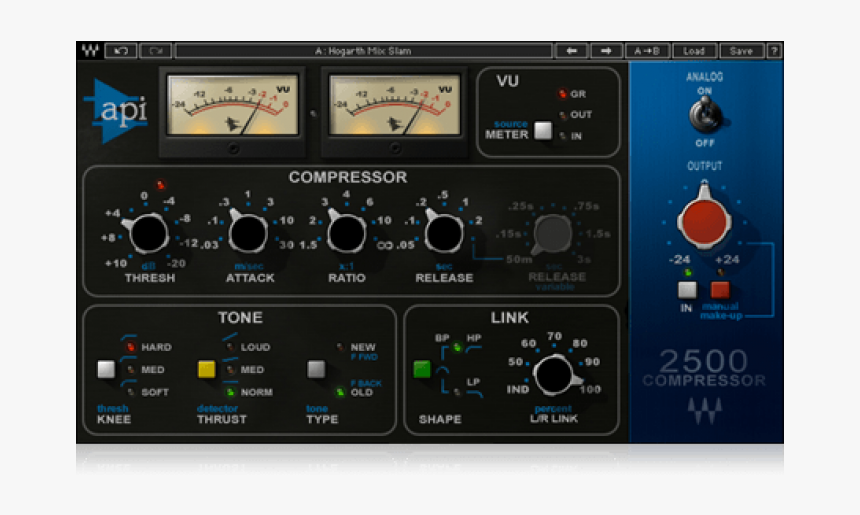This screenshot has width=860, height=515.
Task: Open the preset name field Hogarth Mix Slam
Action: (363, 51)
